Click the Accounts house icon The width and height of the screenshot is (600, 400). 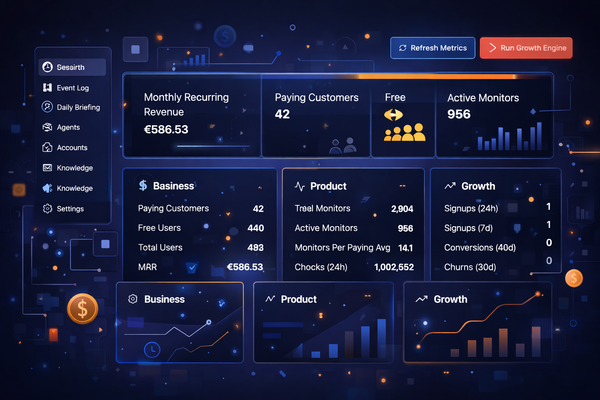coord(47,147)
